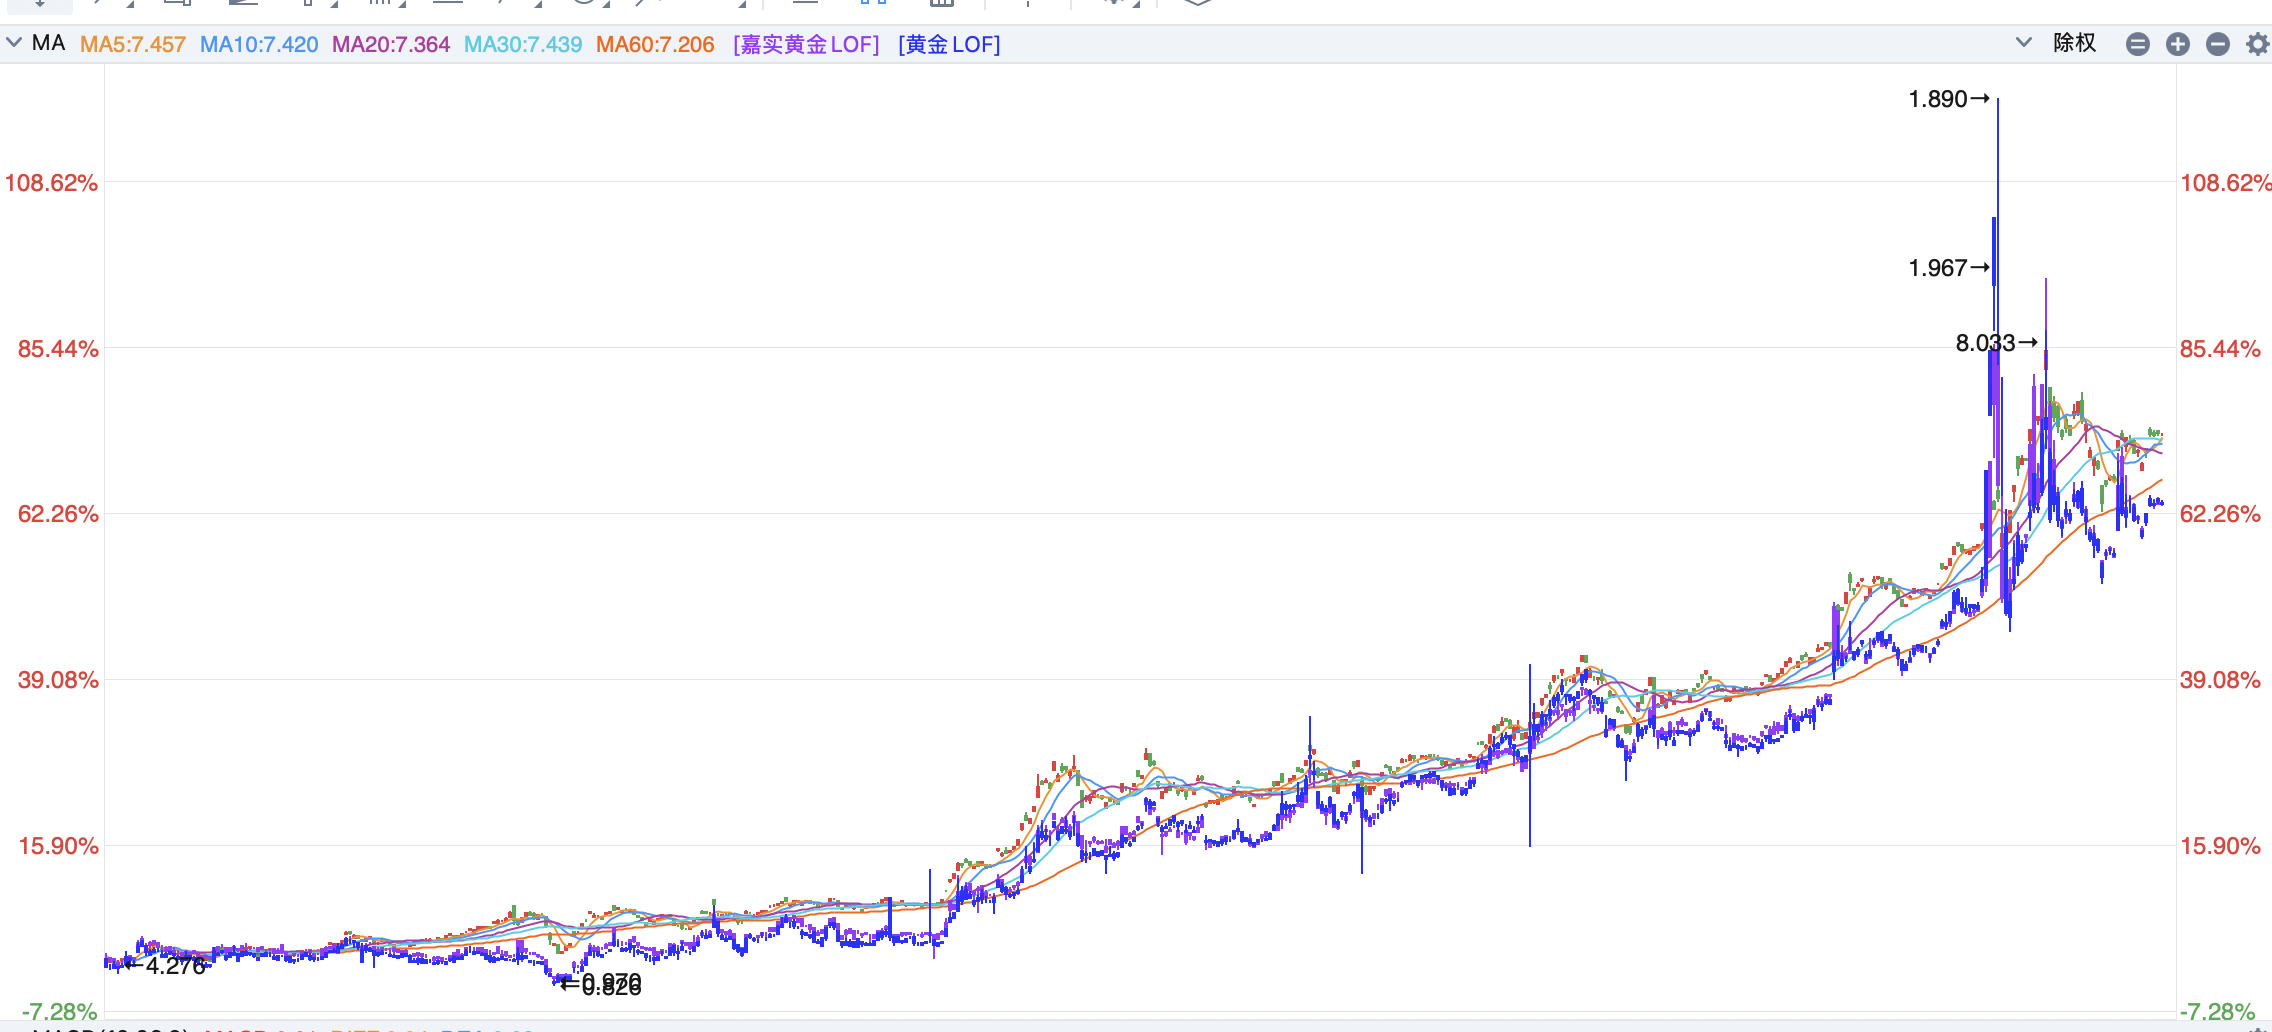Click 39.08% on the left axis

[58, 680]
